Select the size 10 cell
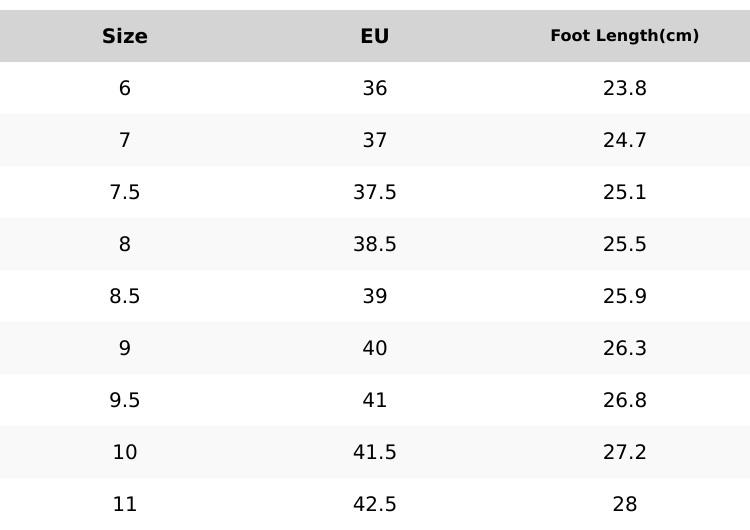The width and height of the screenshot is (750, 530). coord(125,452)
